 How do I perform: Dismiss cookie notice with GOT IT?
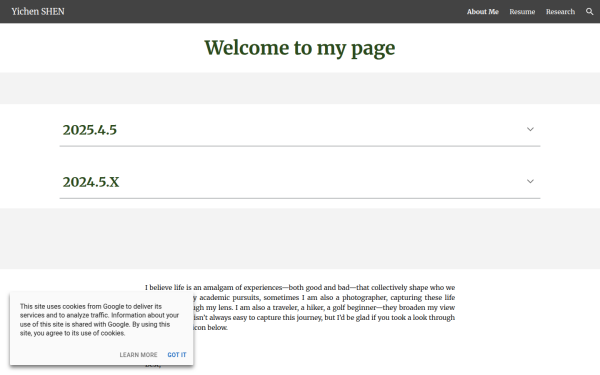click(177, 355)
